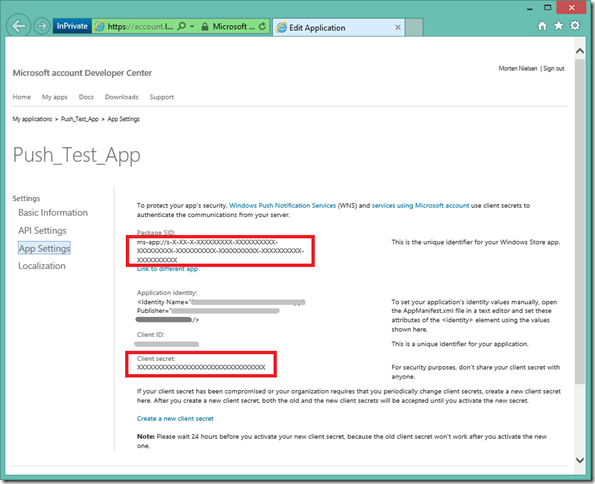The image size is (595, 484).
Task: Click the search magnifier icon in address bar
Action: pos(182,26)
